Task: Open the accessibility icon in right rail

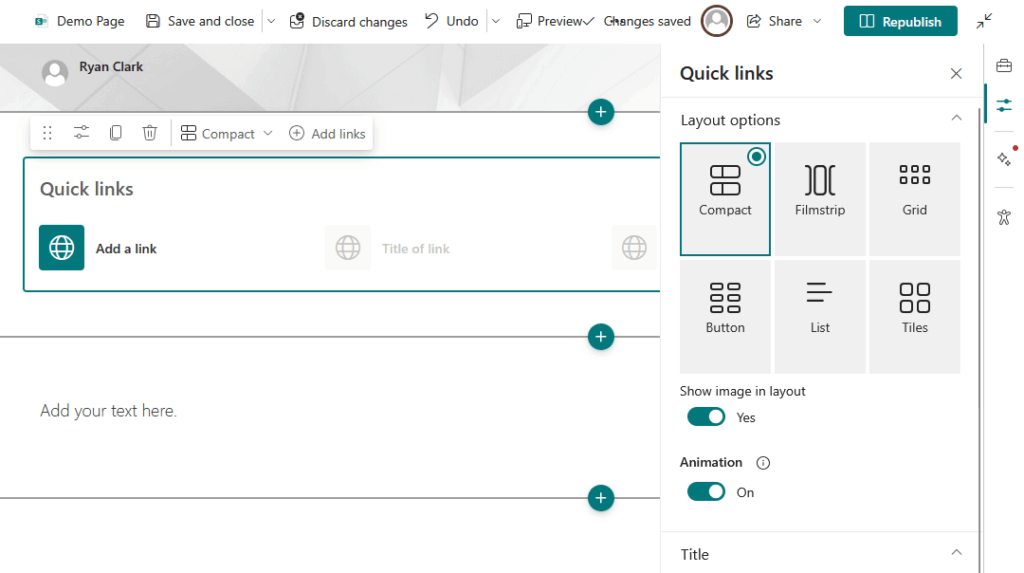Action: coord(1004,217)
